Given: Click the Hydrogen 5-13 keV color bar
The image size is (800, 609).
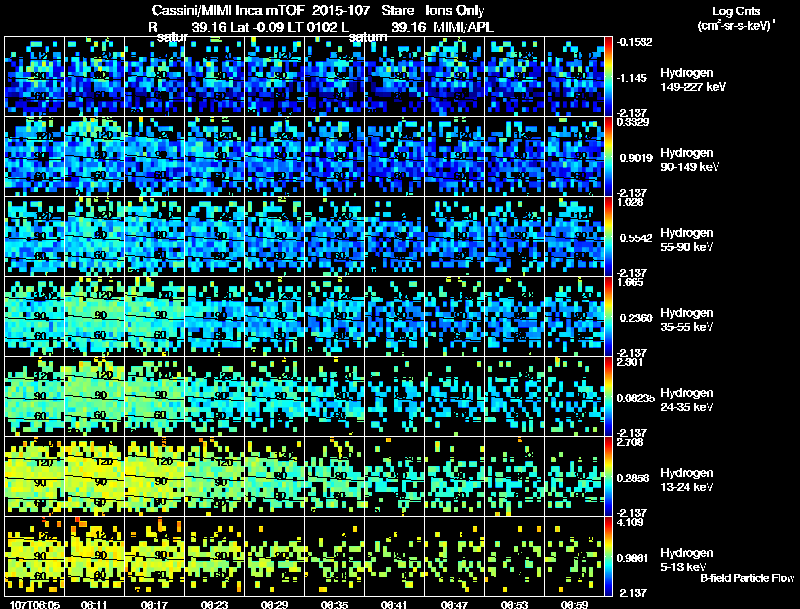Looking at the screenshot, I should pyautogui.click(x=608, y=556).
